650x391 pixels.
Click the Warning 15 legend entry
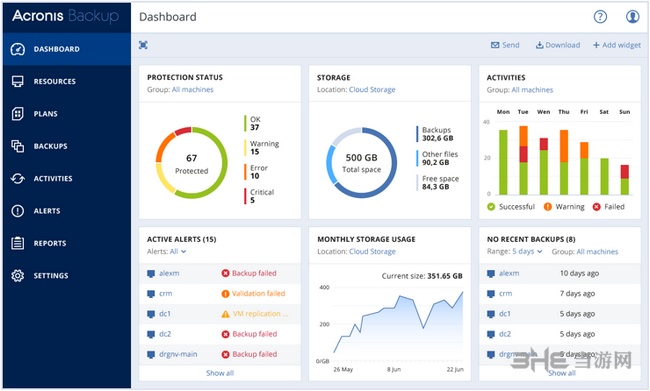262,148
